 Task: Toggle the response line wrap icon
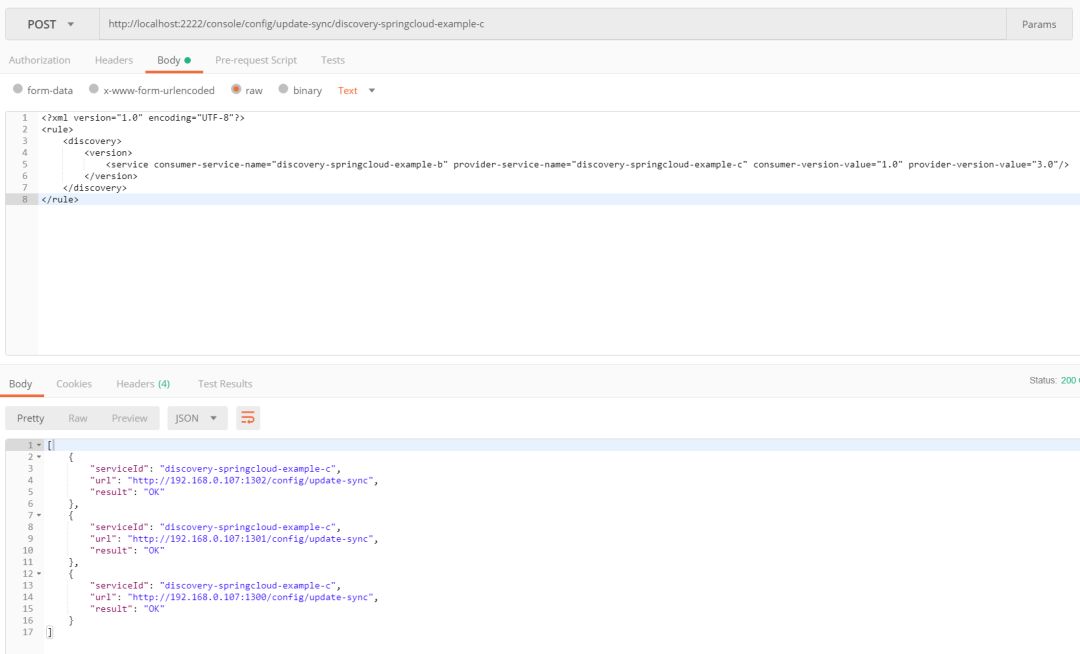click(248, 418)
